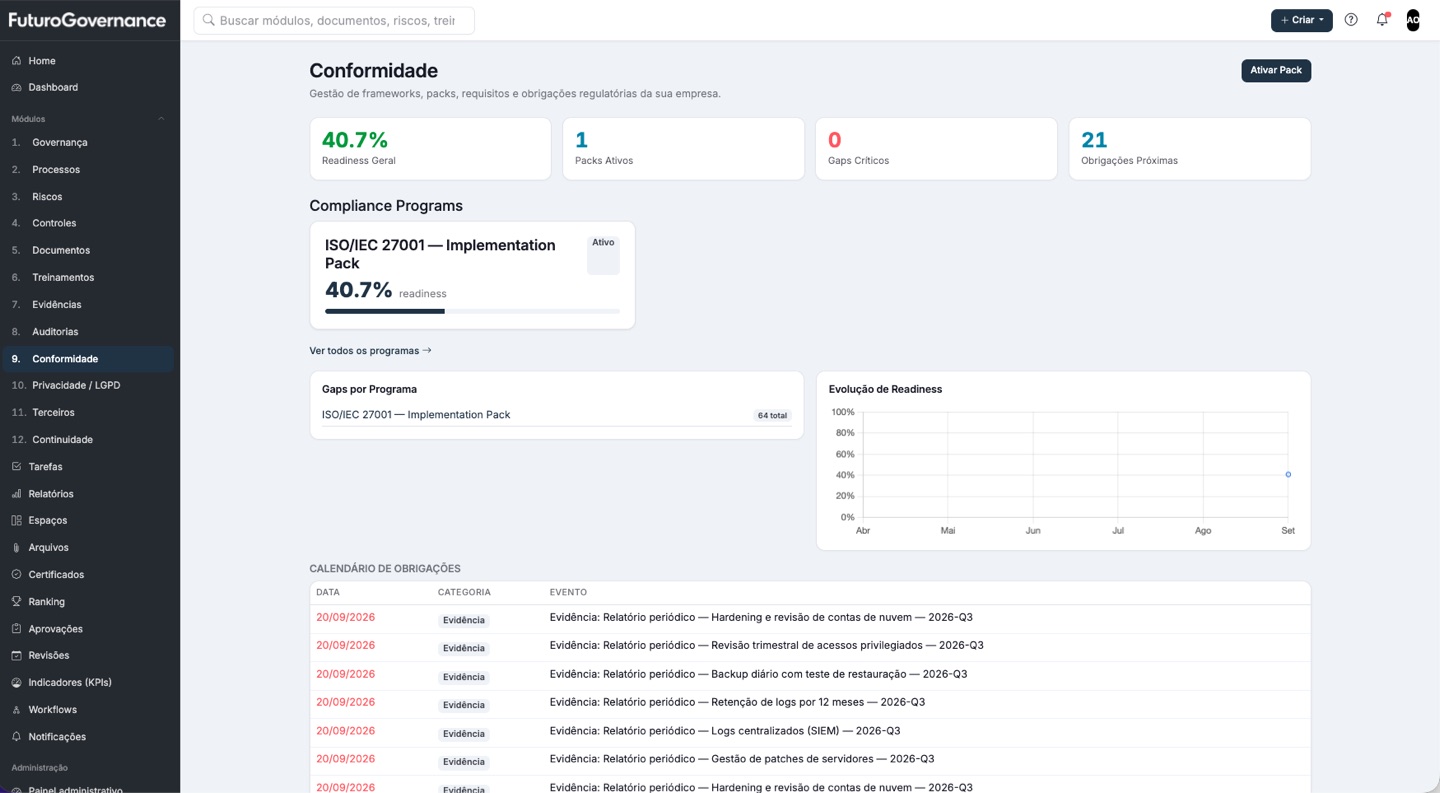Go to Evidências module
Screen dimensions: 1440x793
pos(87,305)
